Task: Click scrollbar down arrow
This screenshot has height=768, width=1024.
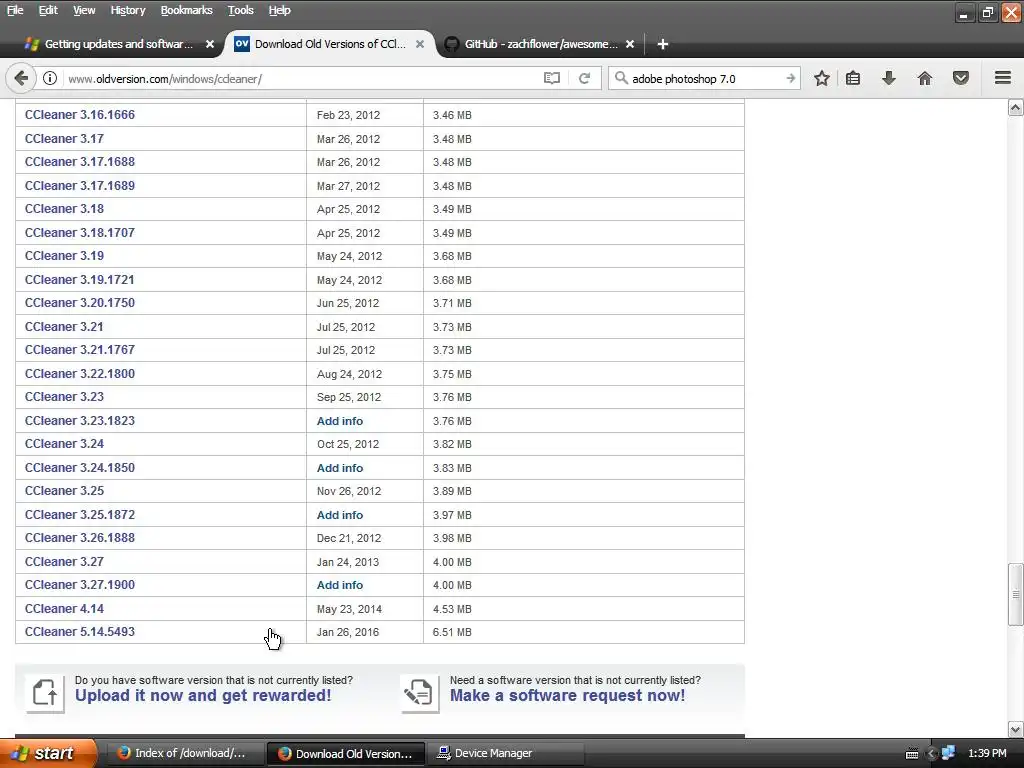Action: pos(1016,729)
